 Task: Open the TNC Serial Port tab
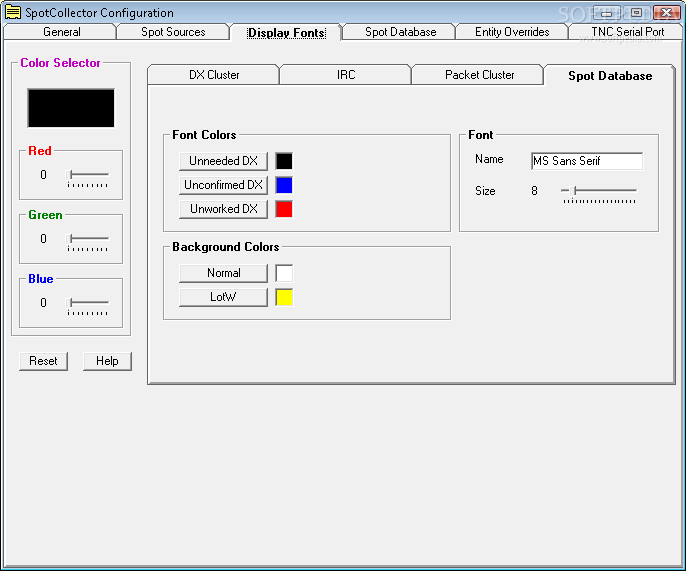(x=627, y=32)
